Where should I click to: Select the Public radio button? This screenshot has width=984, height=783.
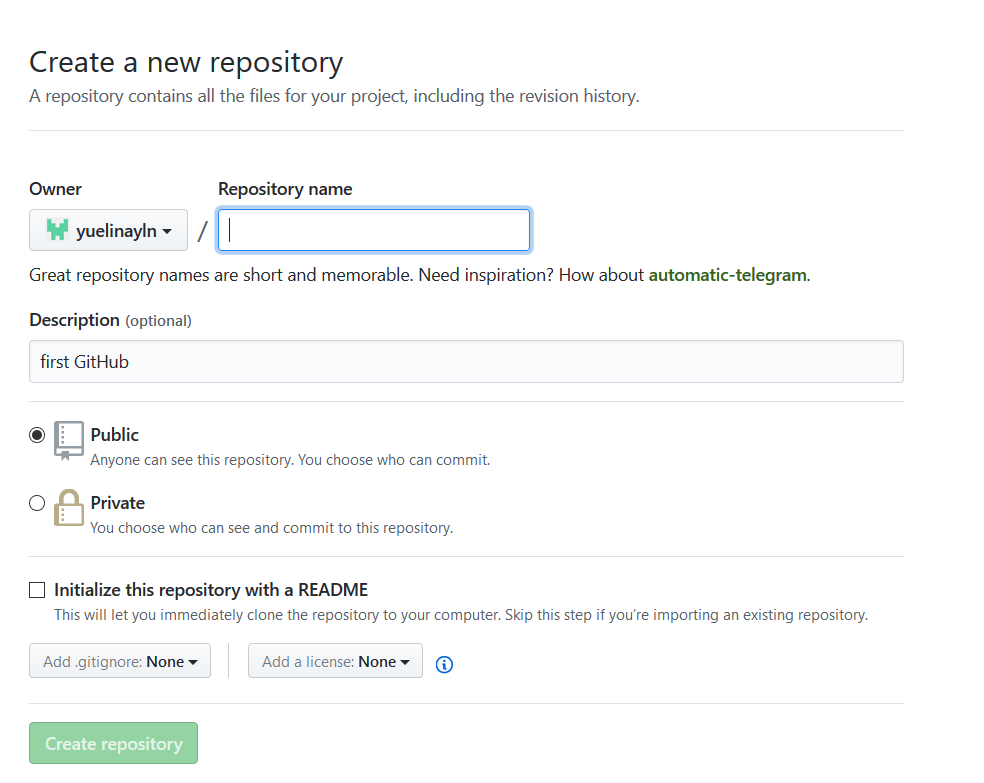[37, 435]
